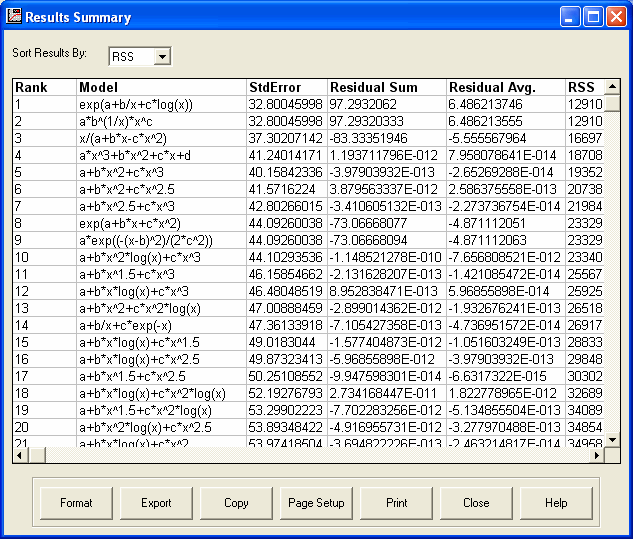Screen dimensions: 633x539
Task: Open the Sort Results By dropdown
Action: click(162, 56)
